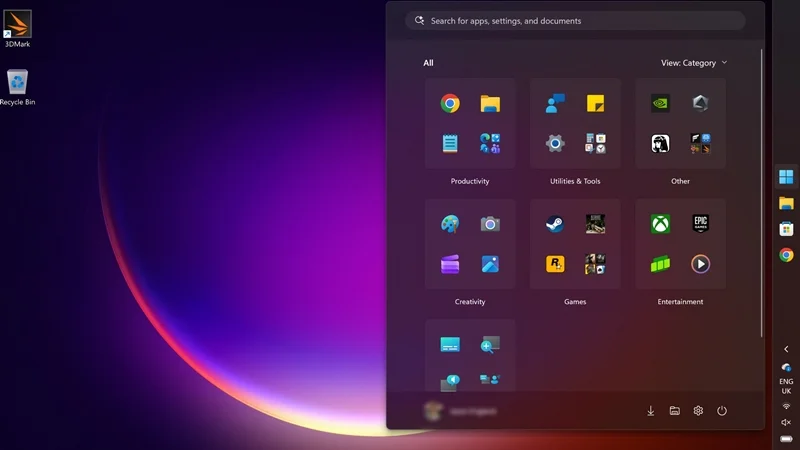The width and height of the screenshot is (800, 450).
Task: Open user account profile in Start footer
Action: (460, 411)
